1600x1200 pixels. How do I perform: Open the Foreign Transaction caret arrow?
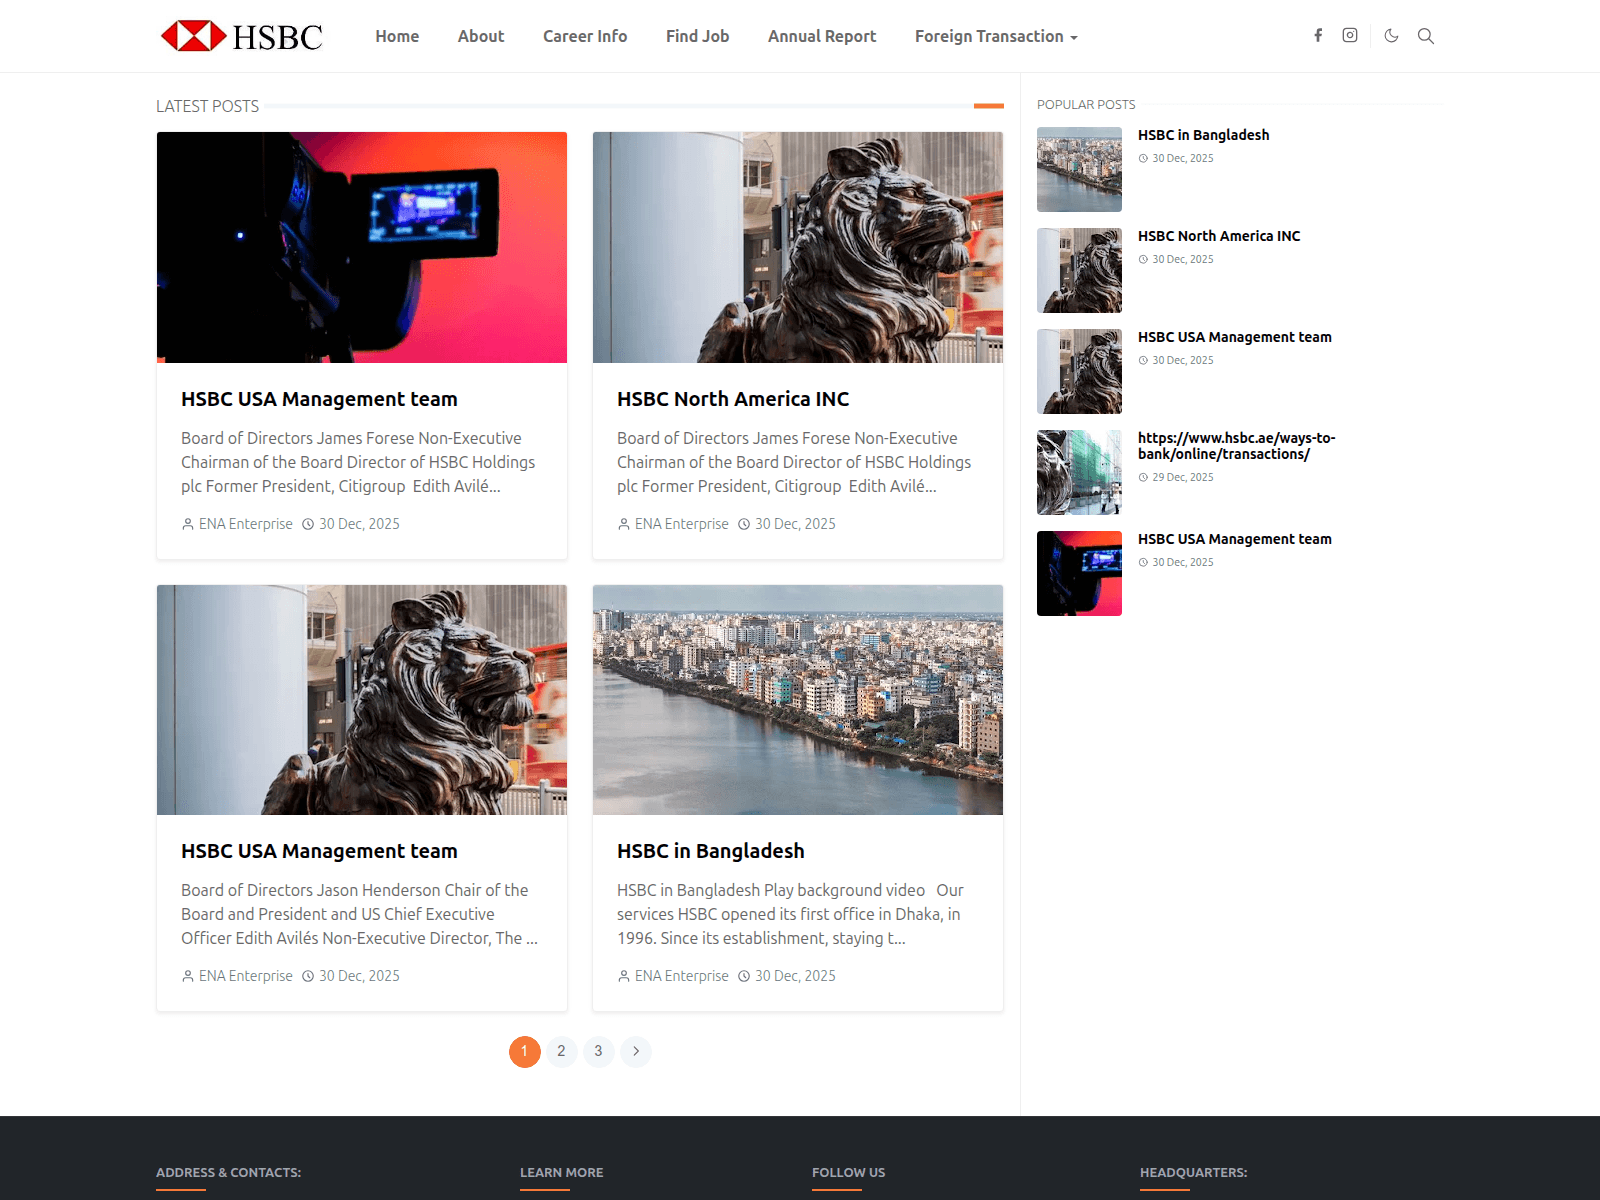pos(1073,37)
